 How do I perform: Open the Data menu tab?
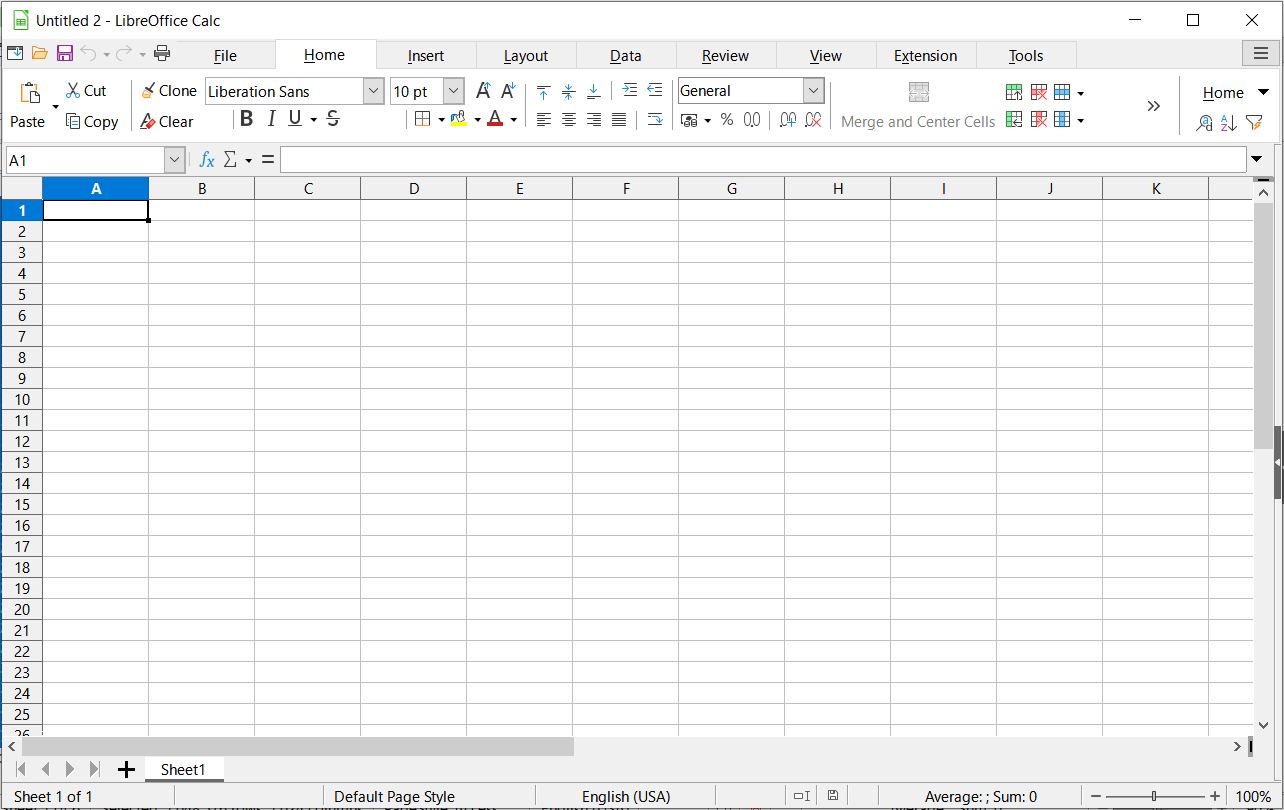click(626, 55)
